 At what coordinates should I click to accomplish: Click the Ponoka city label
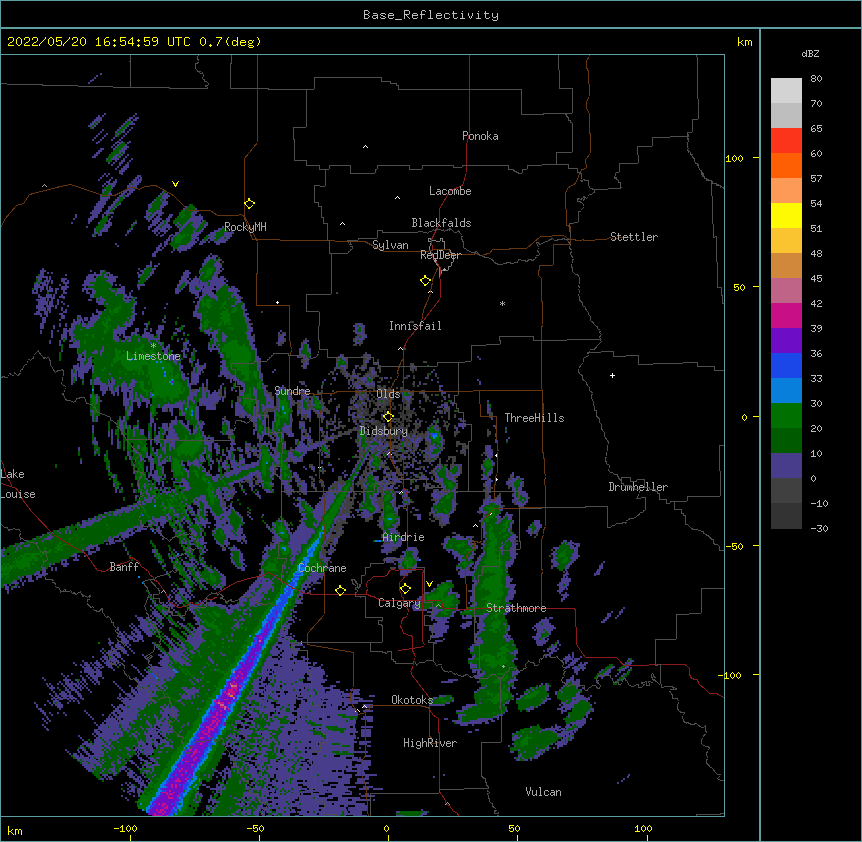(480, 136)
